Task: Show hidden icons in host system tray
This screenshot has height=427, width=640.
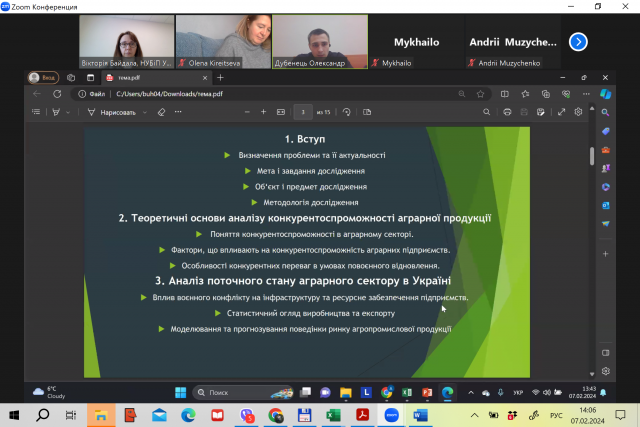Action: (x=474, y=416)
